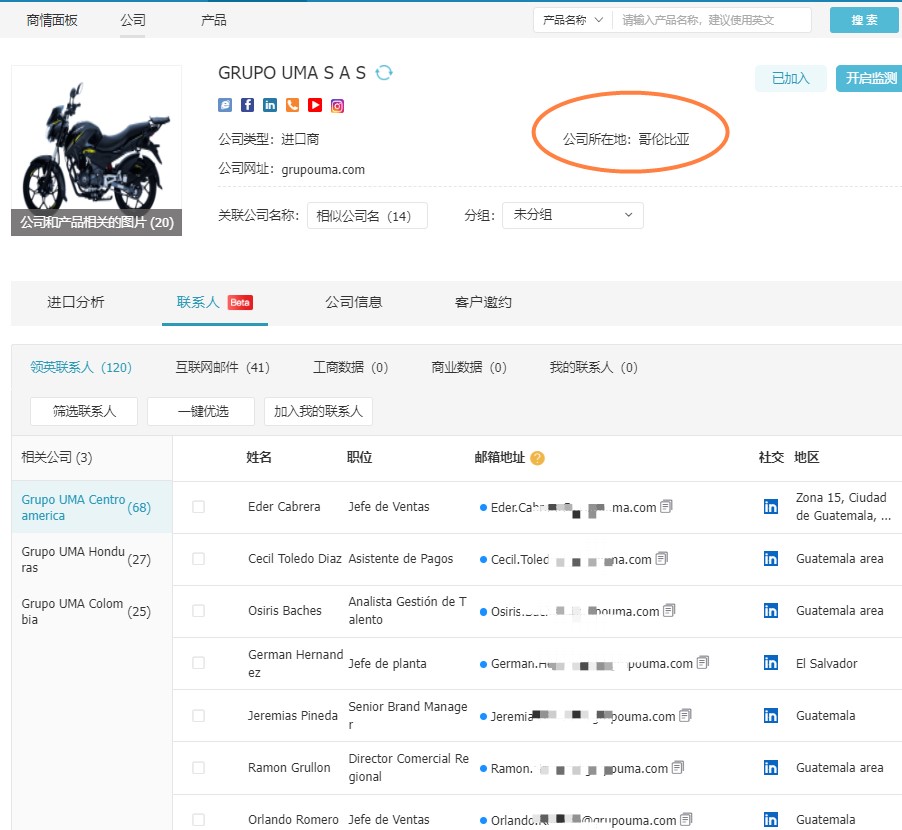Open the 产品名称 search type dropdown
Screen dimensions: 902x830
click(x=572, y=20)
